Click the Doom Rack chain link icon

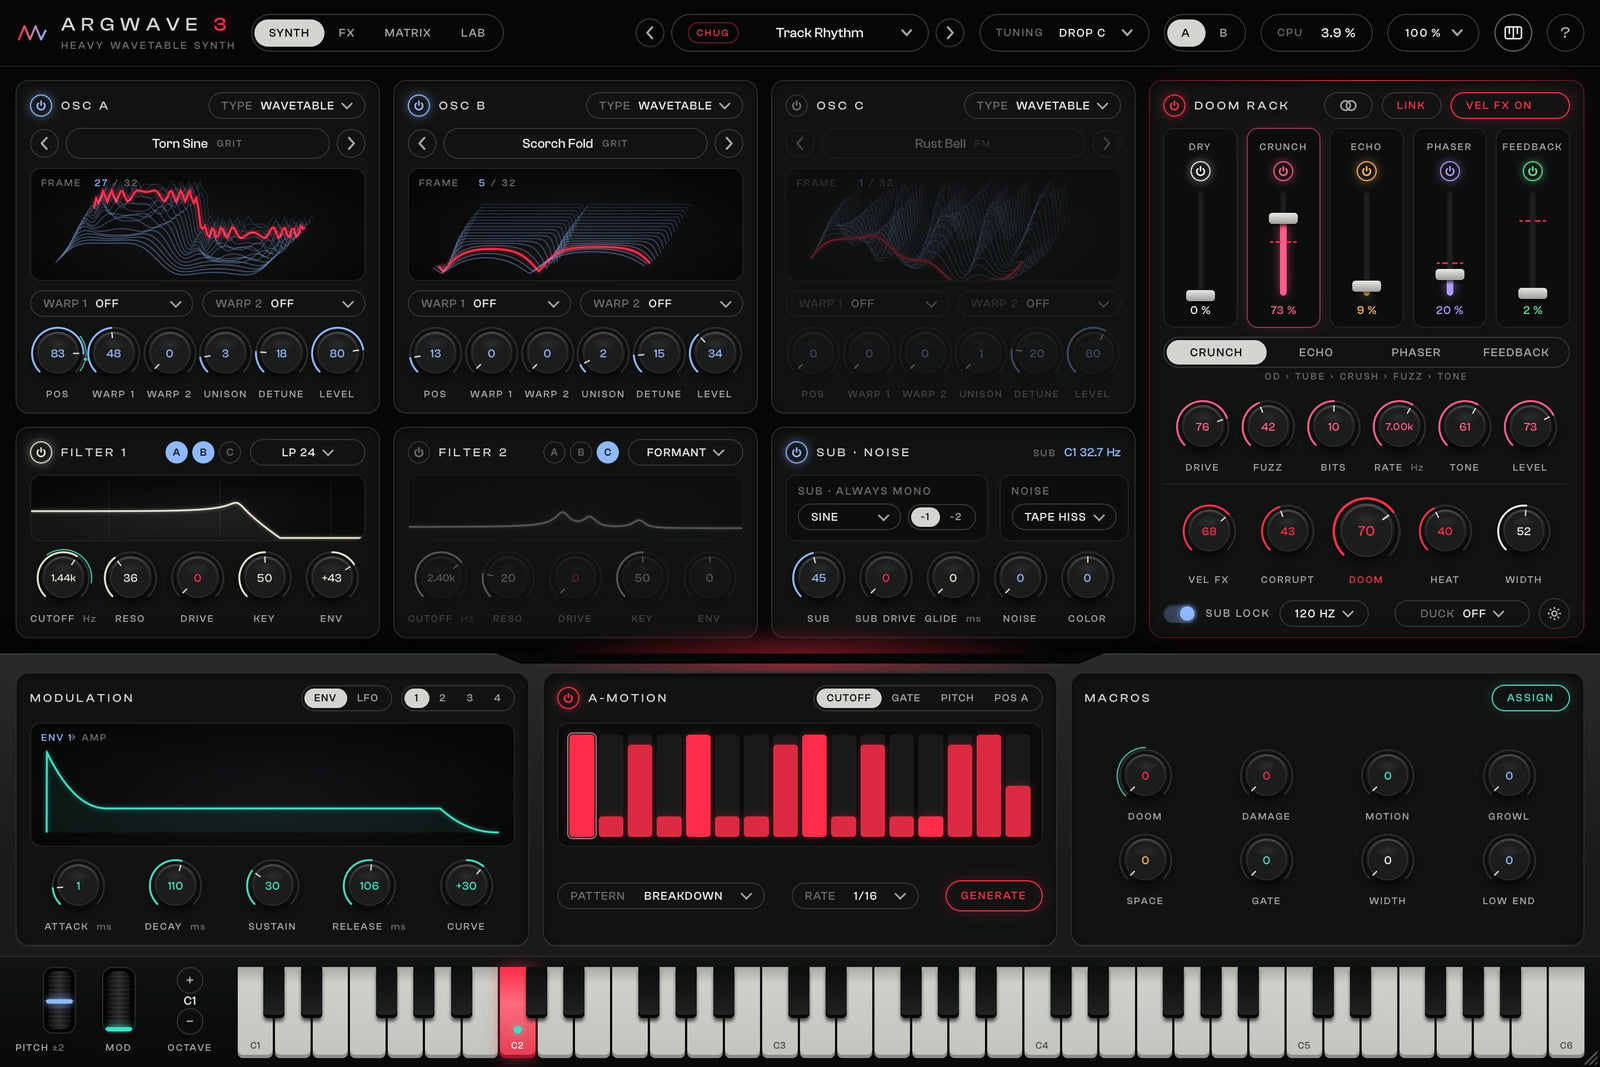pyautogui.click(x=1348, y=105)
